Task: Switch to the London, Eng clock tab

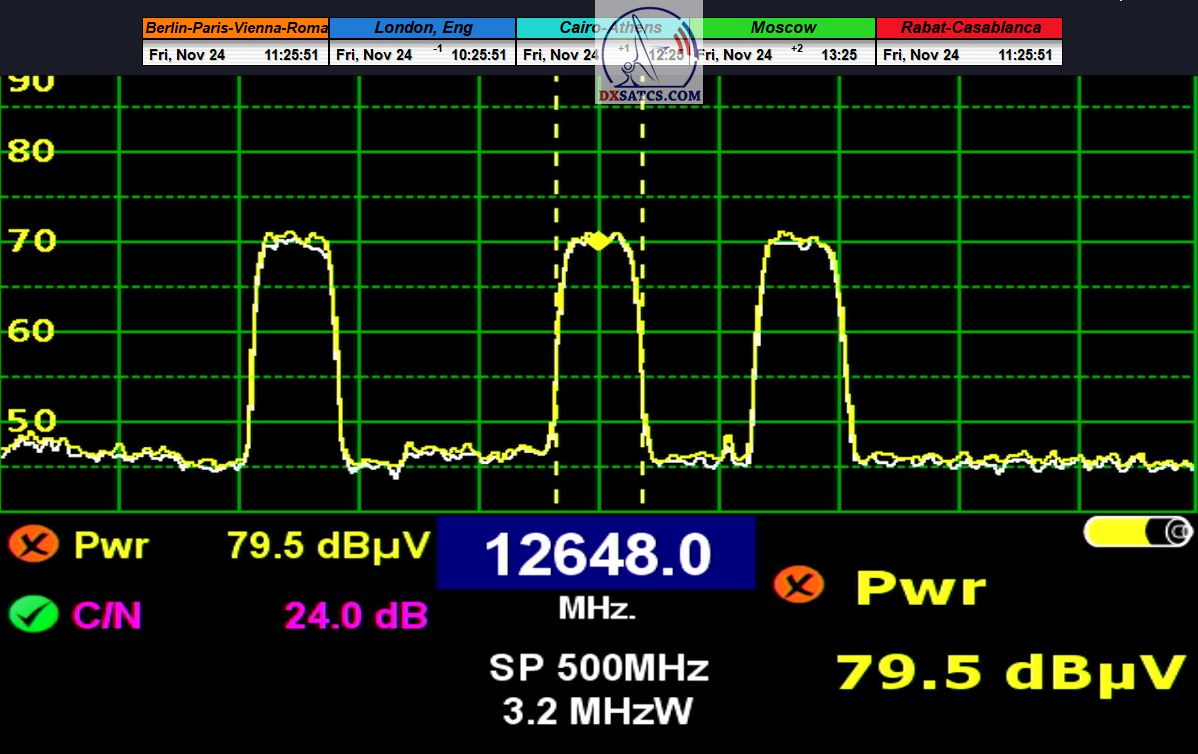Action: [422, 28]
